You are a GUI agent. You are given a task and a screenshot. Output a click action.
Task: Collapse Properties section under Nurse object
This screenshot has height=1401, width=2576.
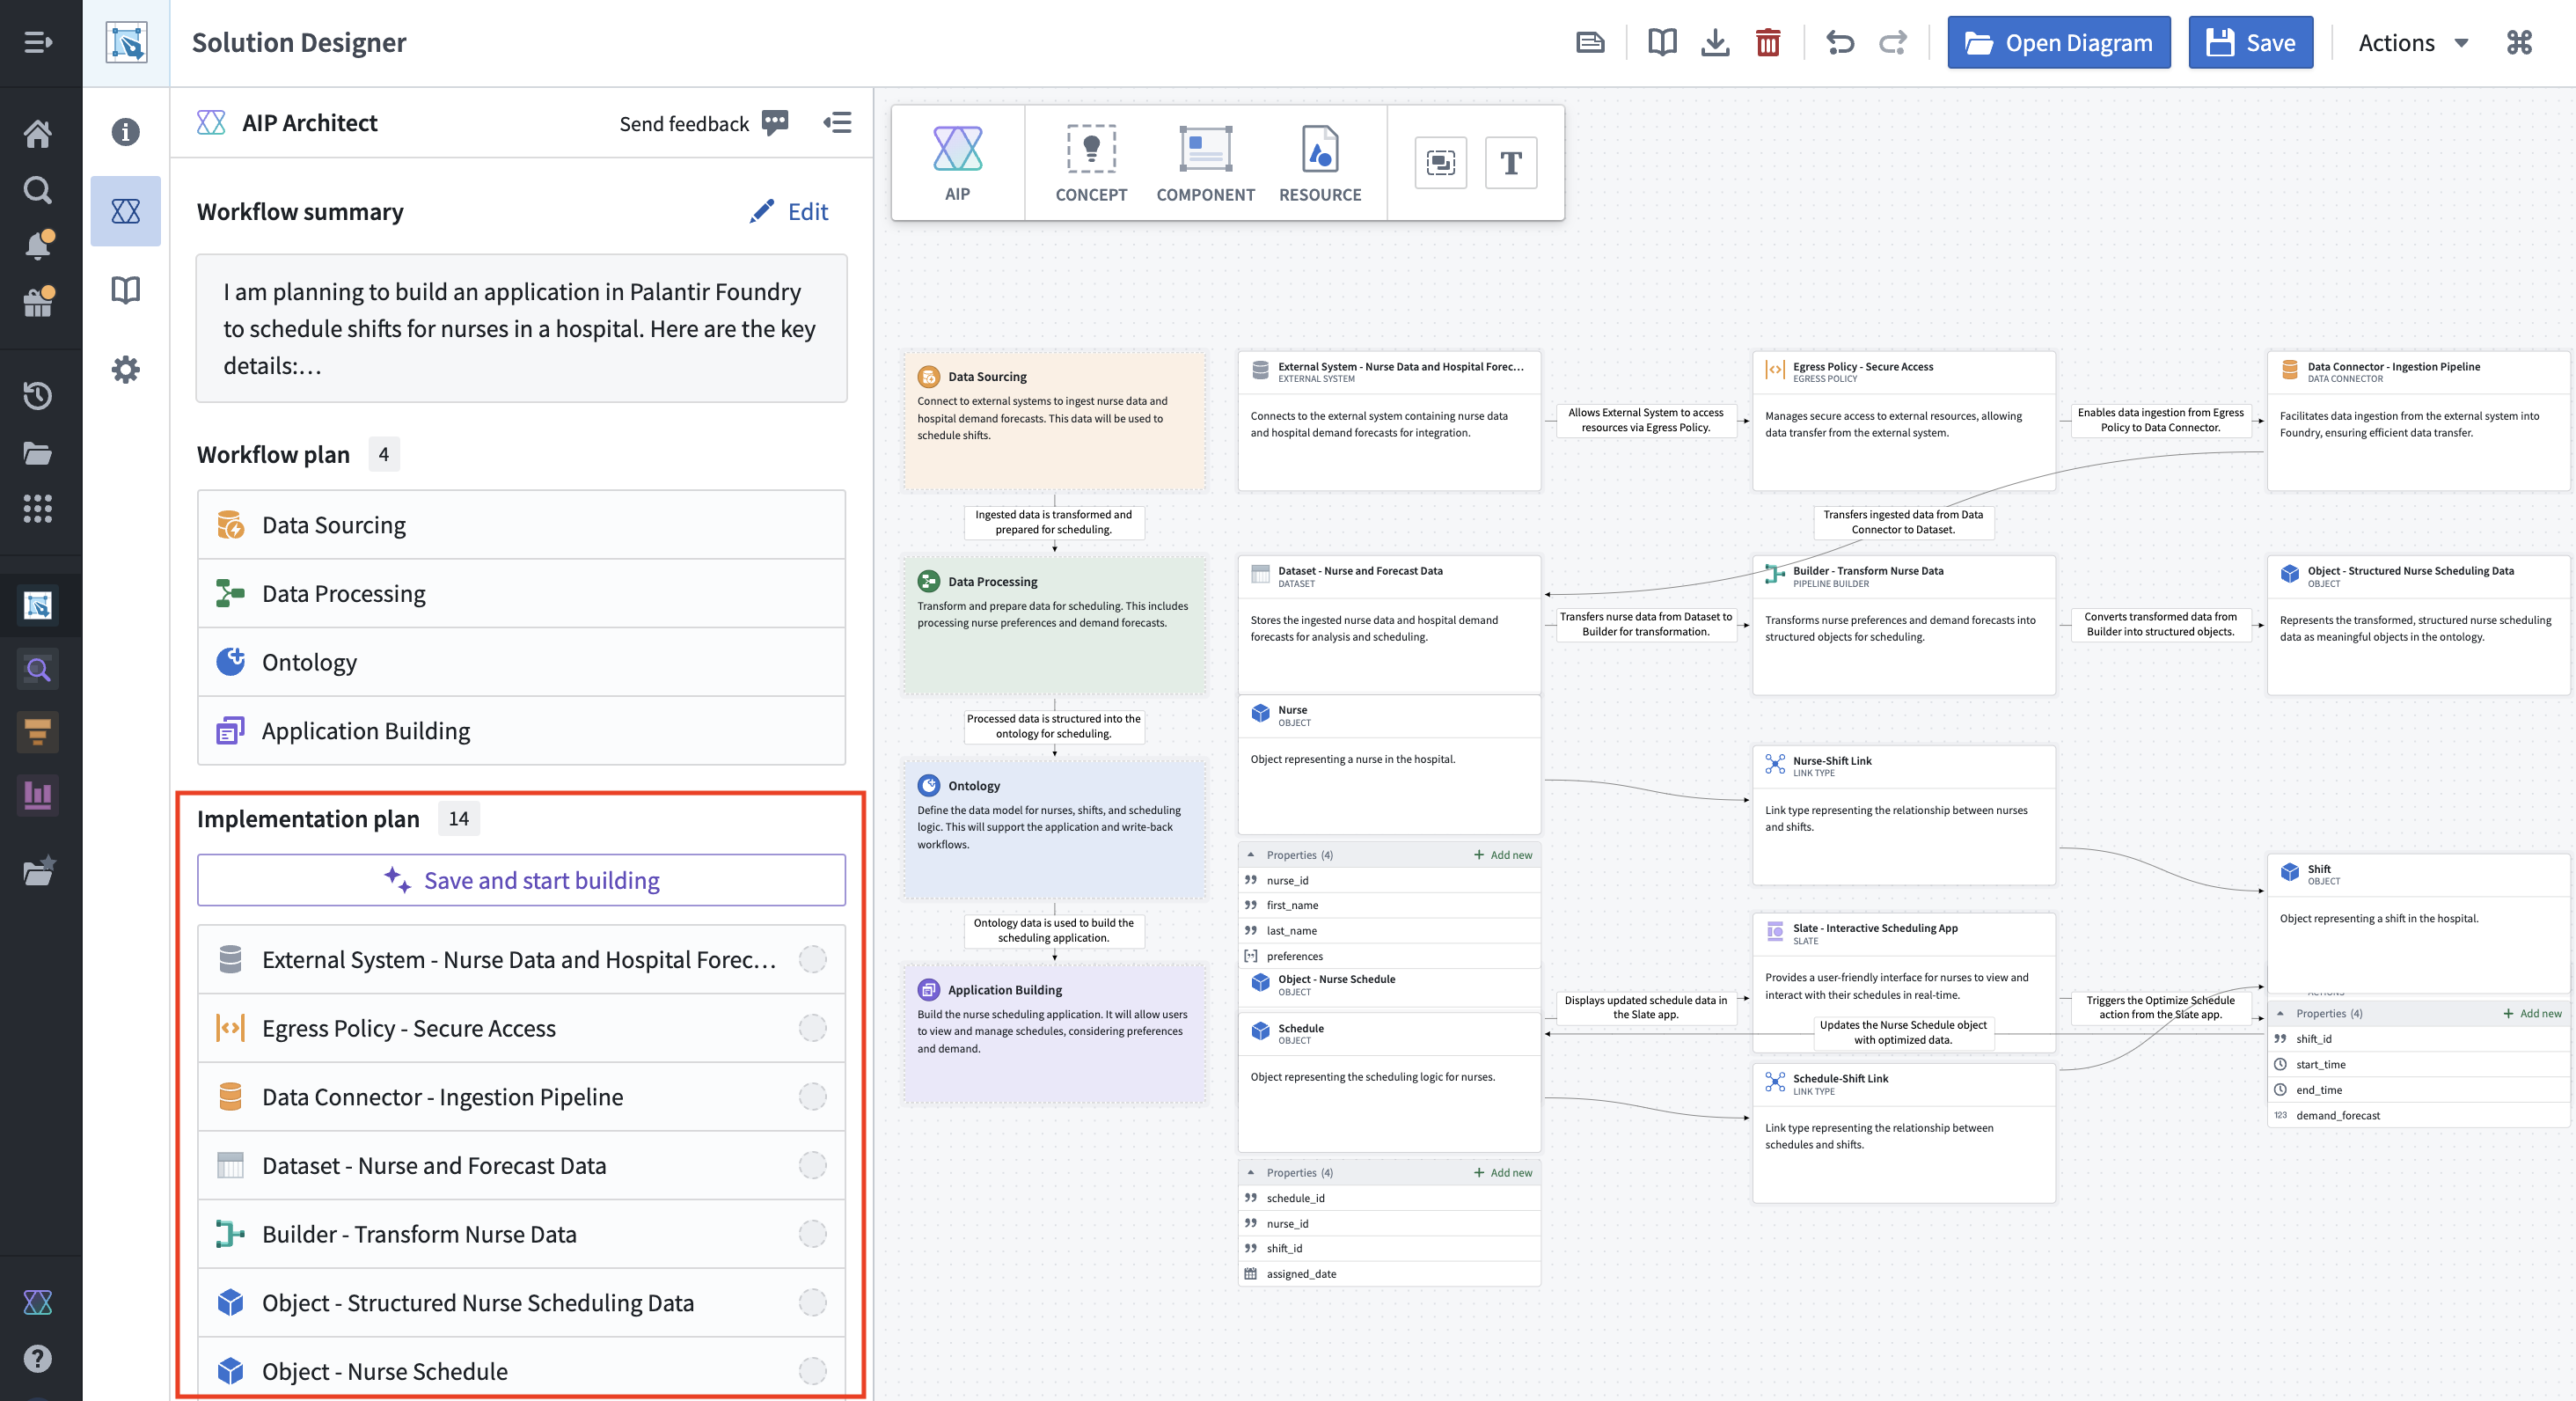pyautogui.click(x=1251, y=855)
